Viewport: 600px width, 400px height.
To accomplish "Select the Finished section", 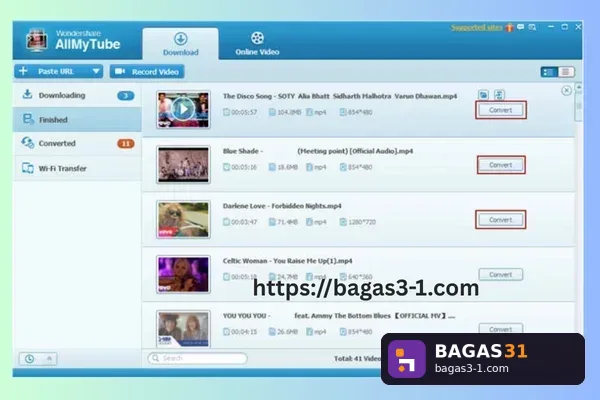I will tap(77, 119).
